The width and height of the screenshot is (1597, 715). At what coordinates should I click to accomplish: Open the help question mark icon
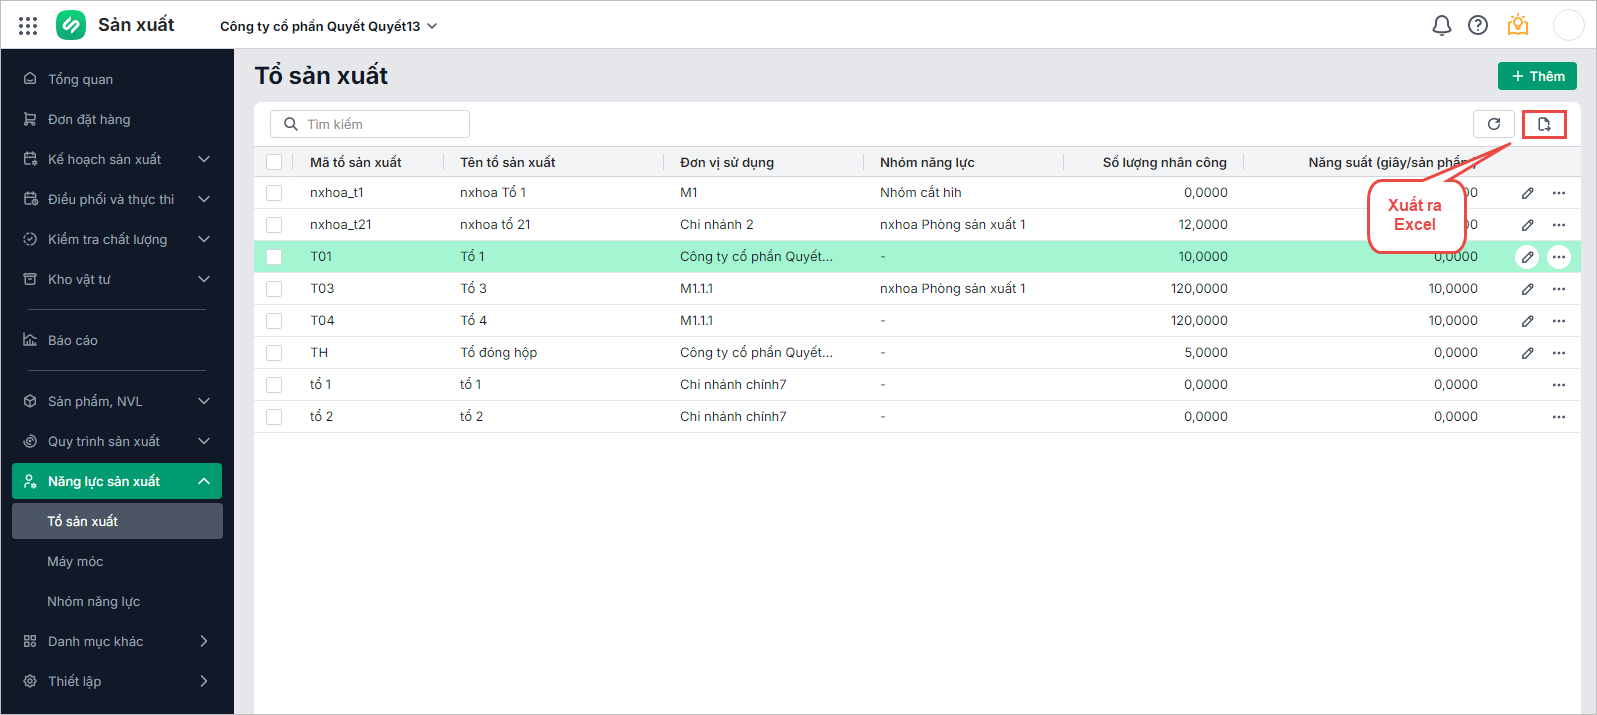(1478, 26)
